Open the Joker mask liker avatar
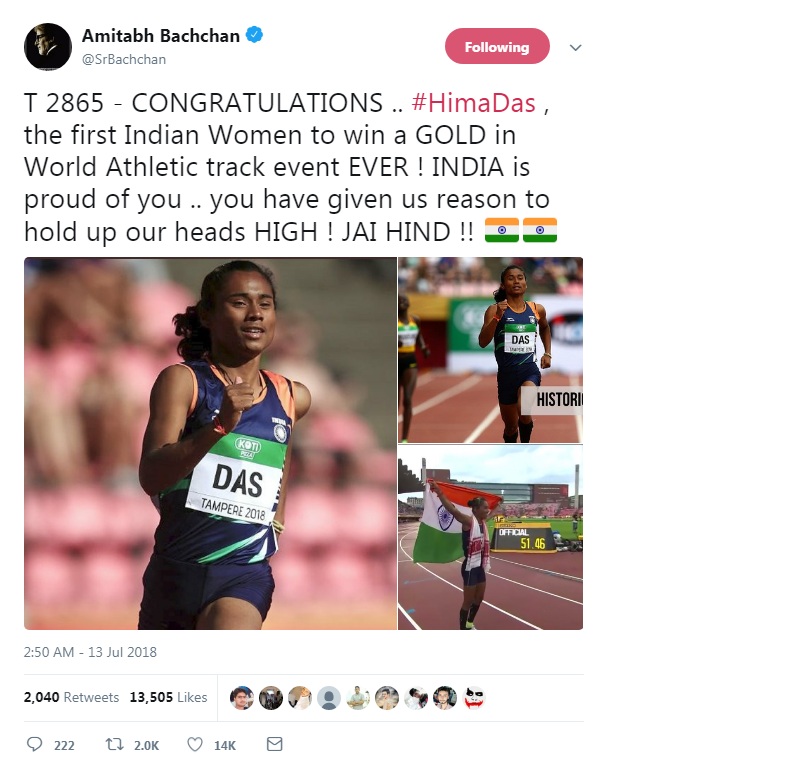804x763 pixels. (474, 698)
